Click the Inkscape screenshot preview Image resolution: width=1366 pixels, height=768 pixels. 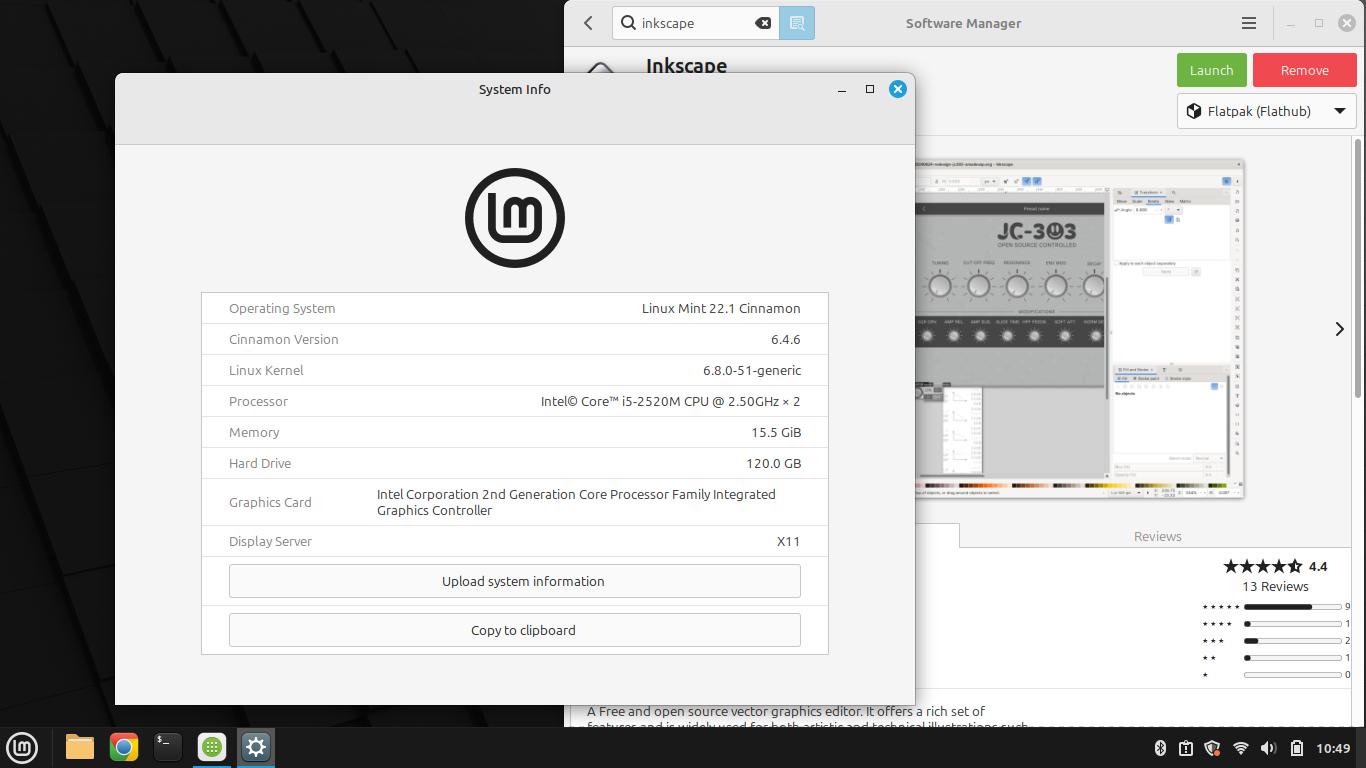click(1079, 328)
